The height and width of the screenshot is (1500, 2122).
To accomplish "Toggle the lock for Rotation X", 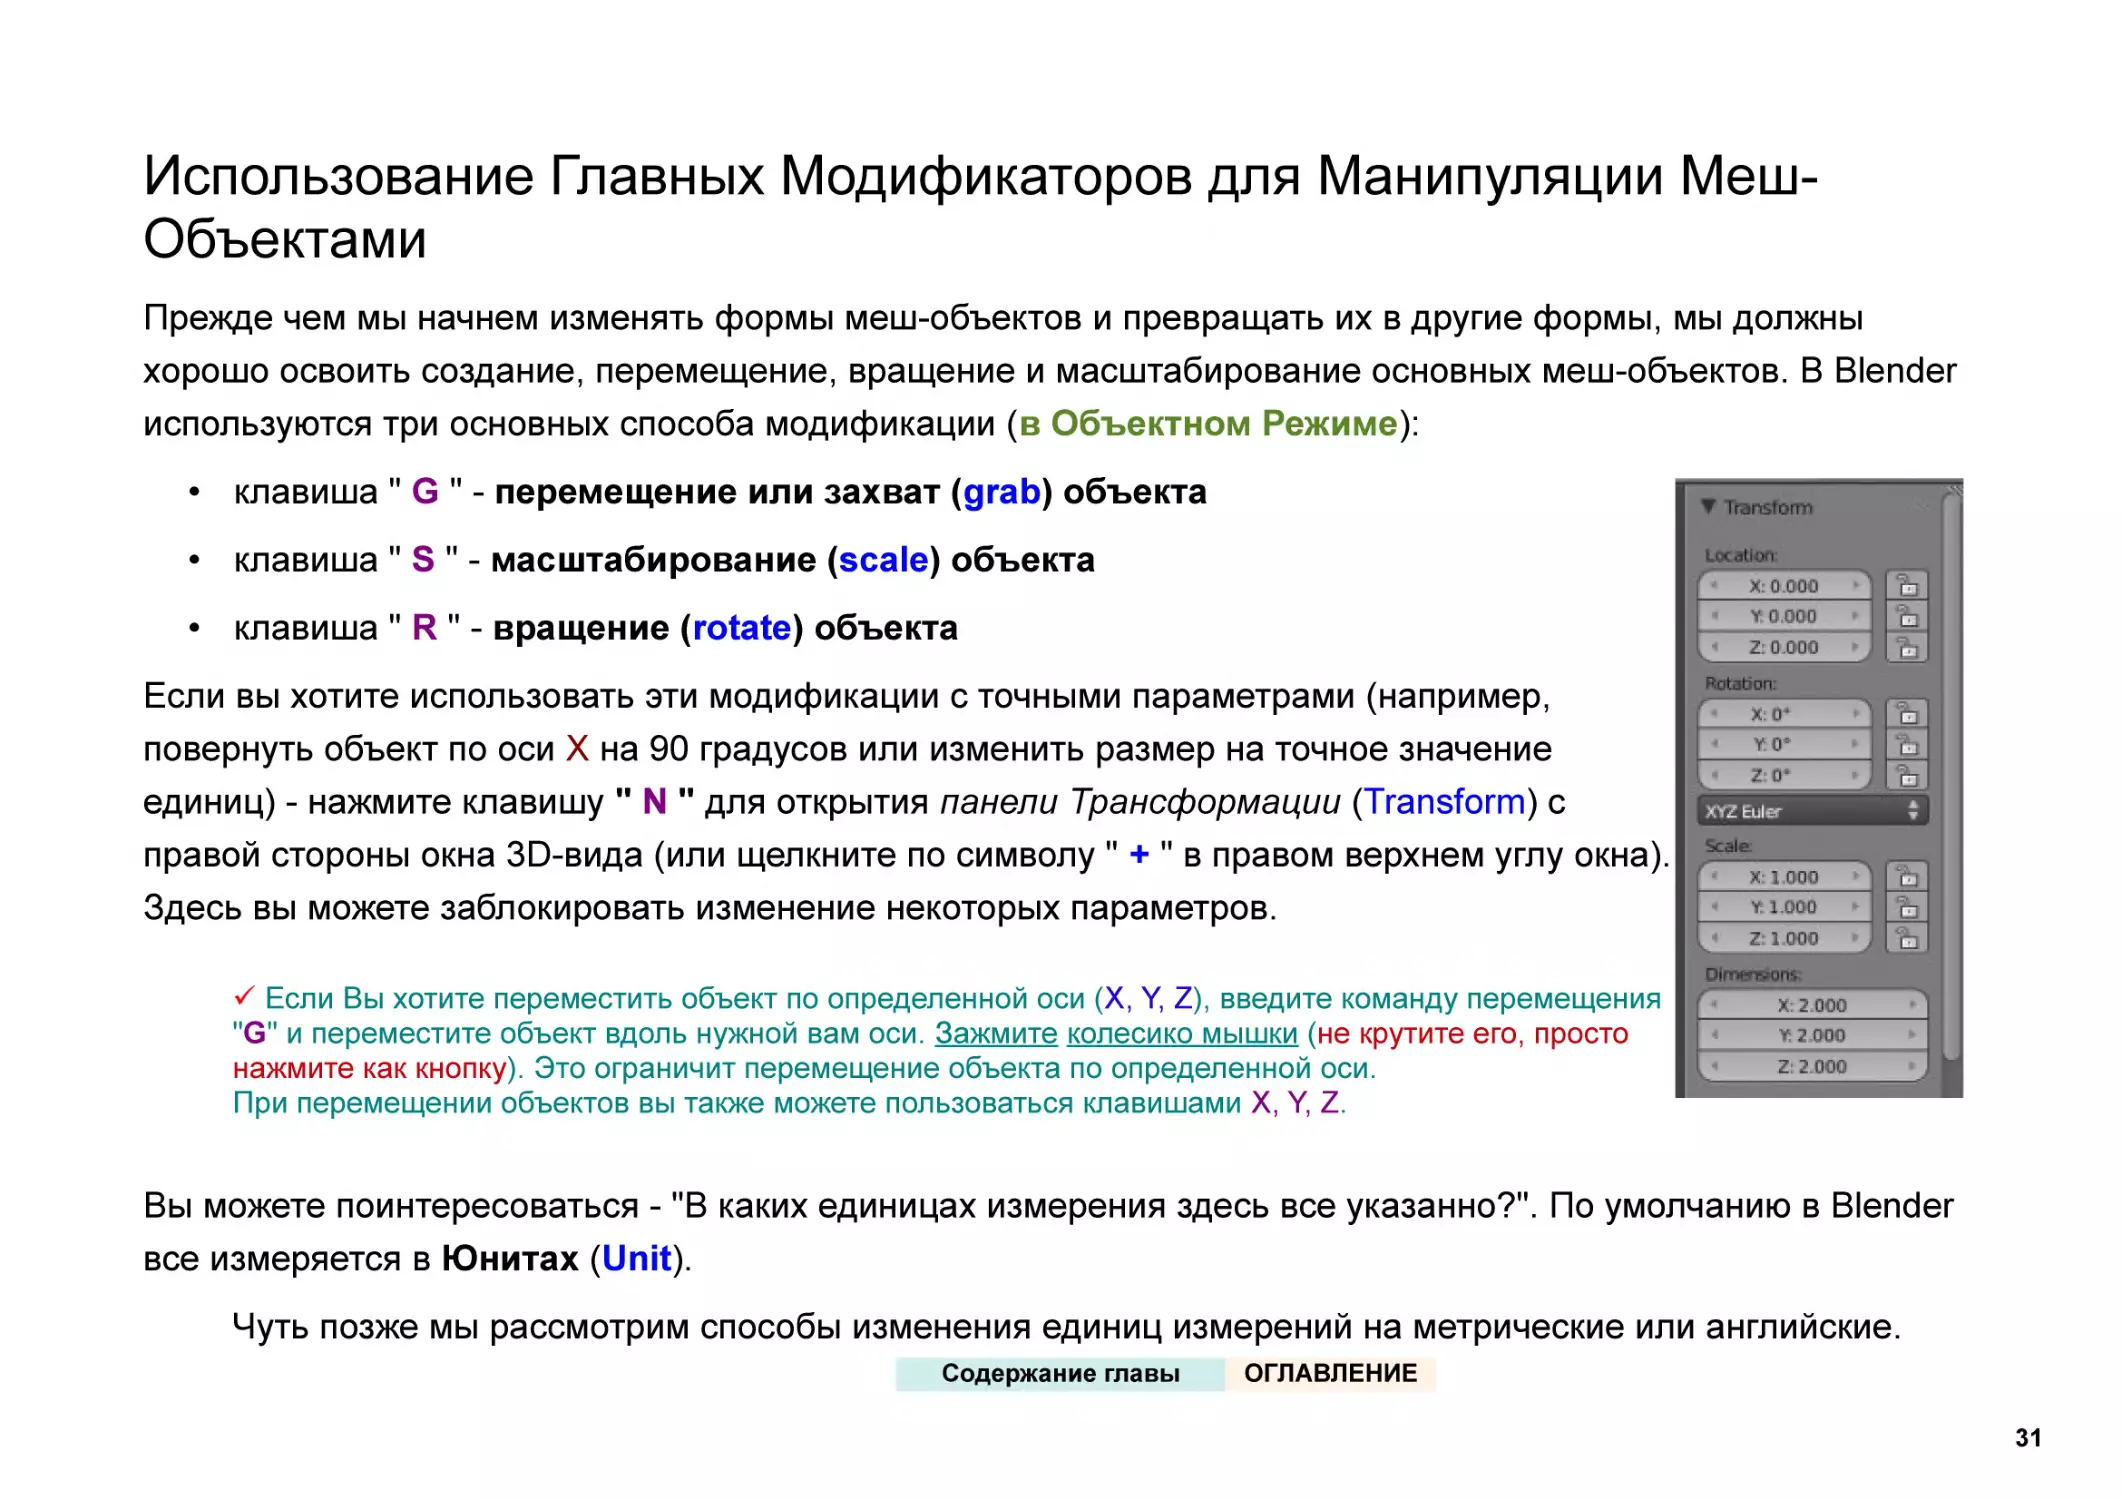I will 1907,713.
